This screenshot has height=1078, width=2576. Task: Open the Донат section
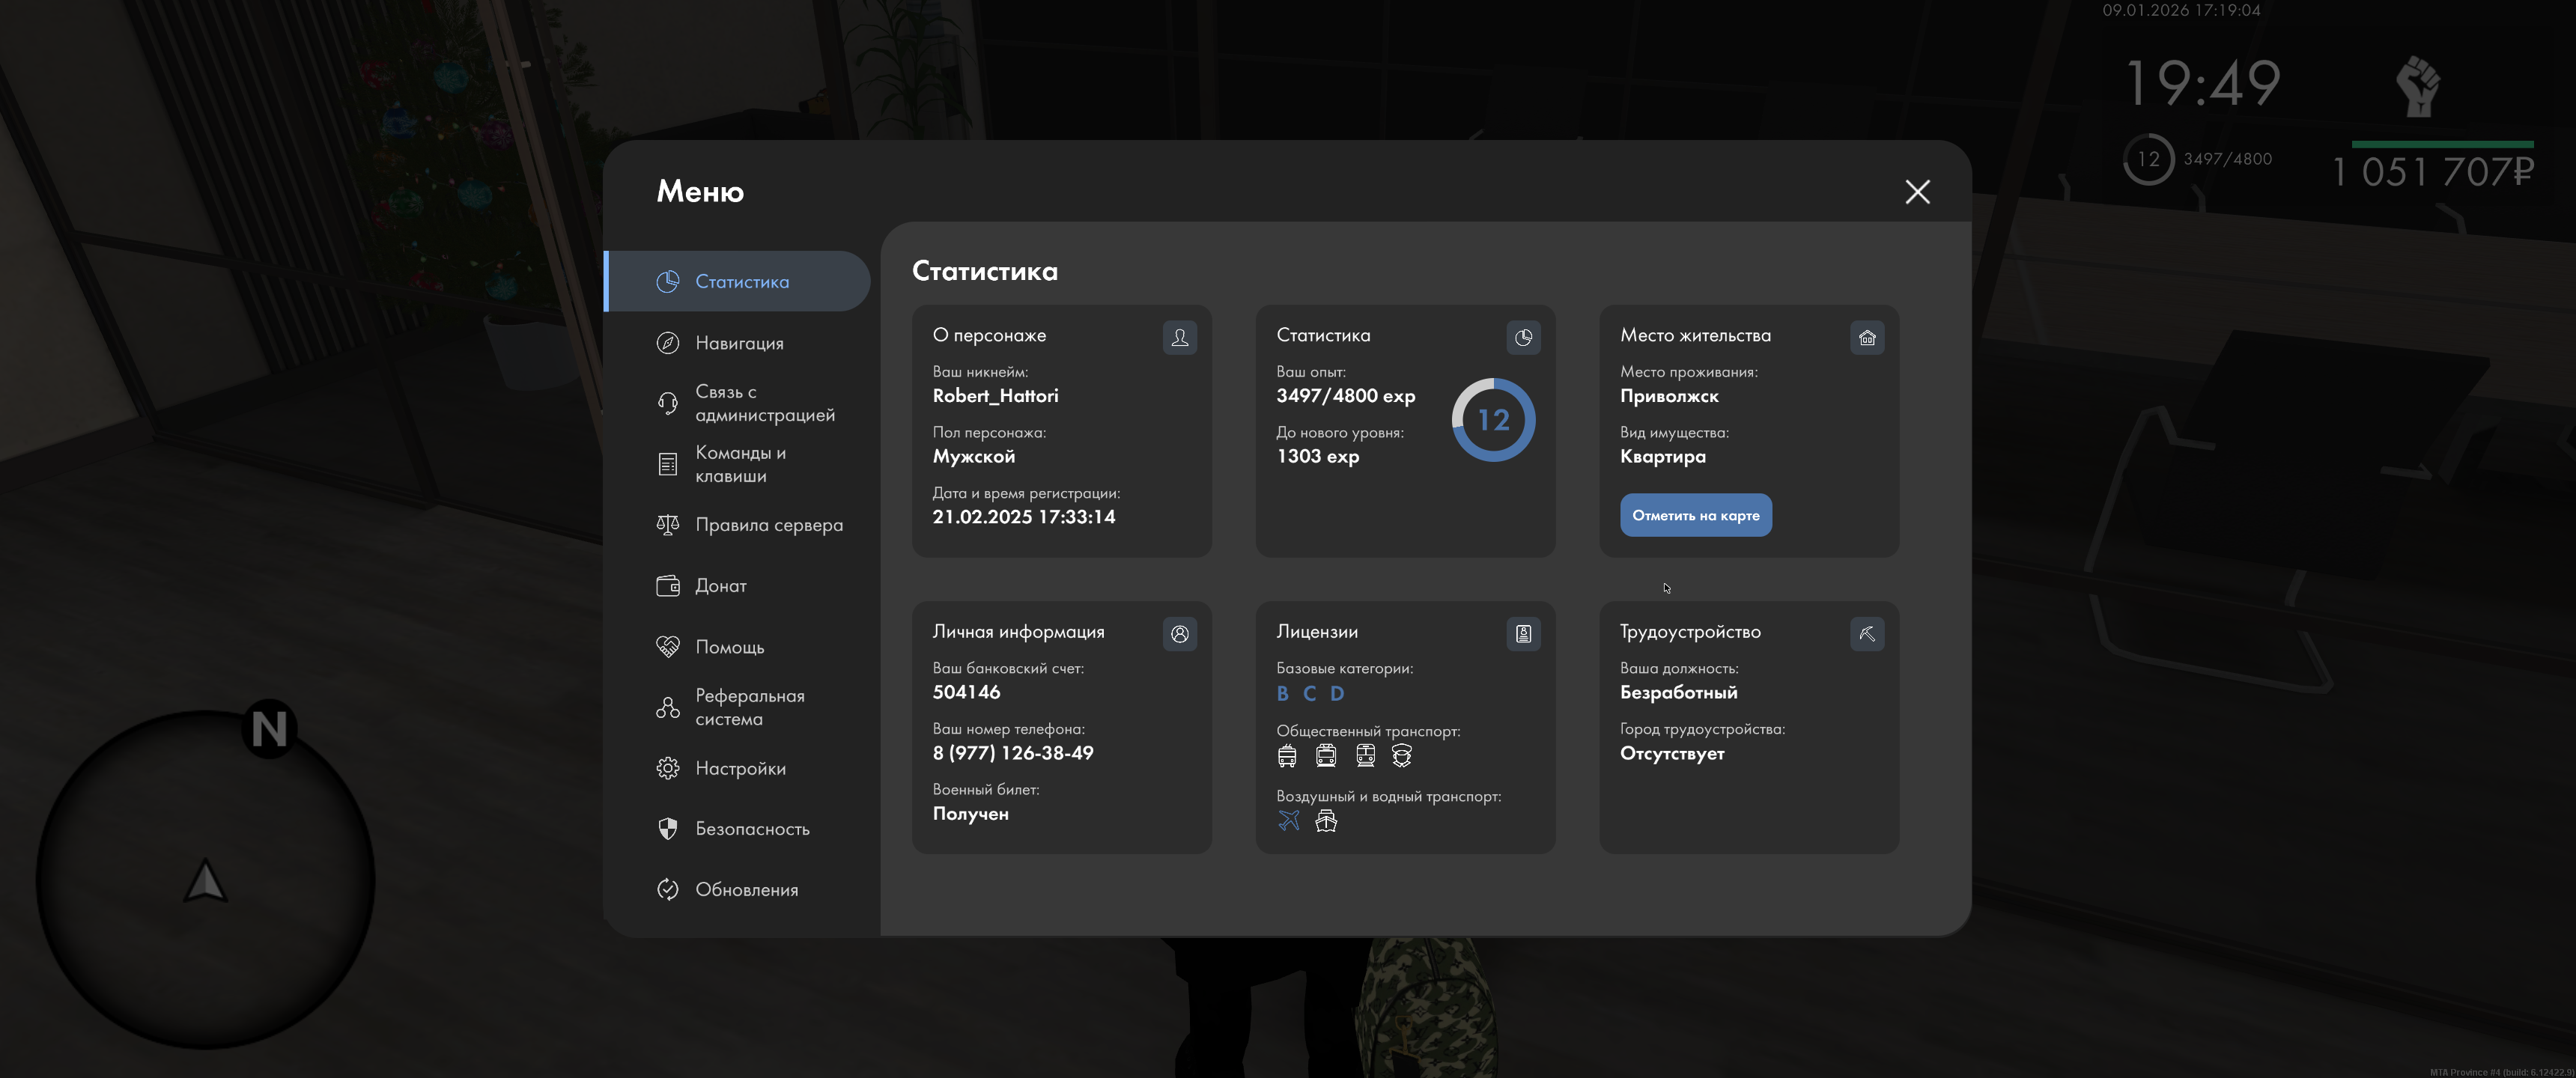click(720, 586)
